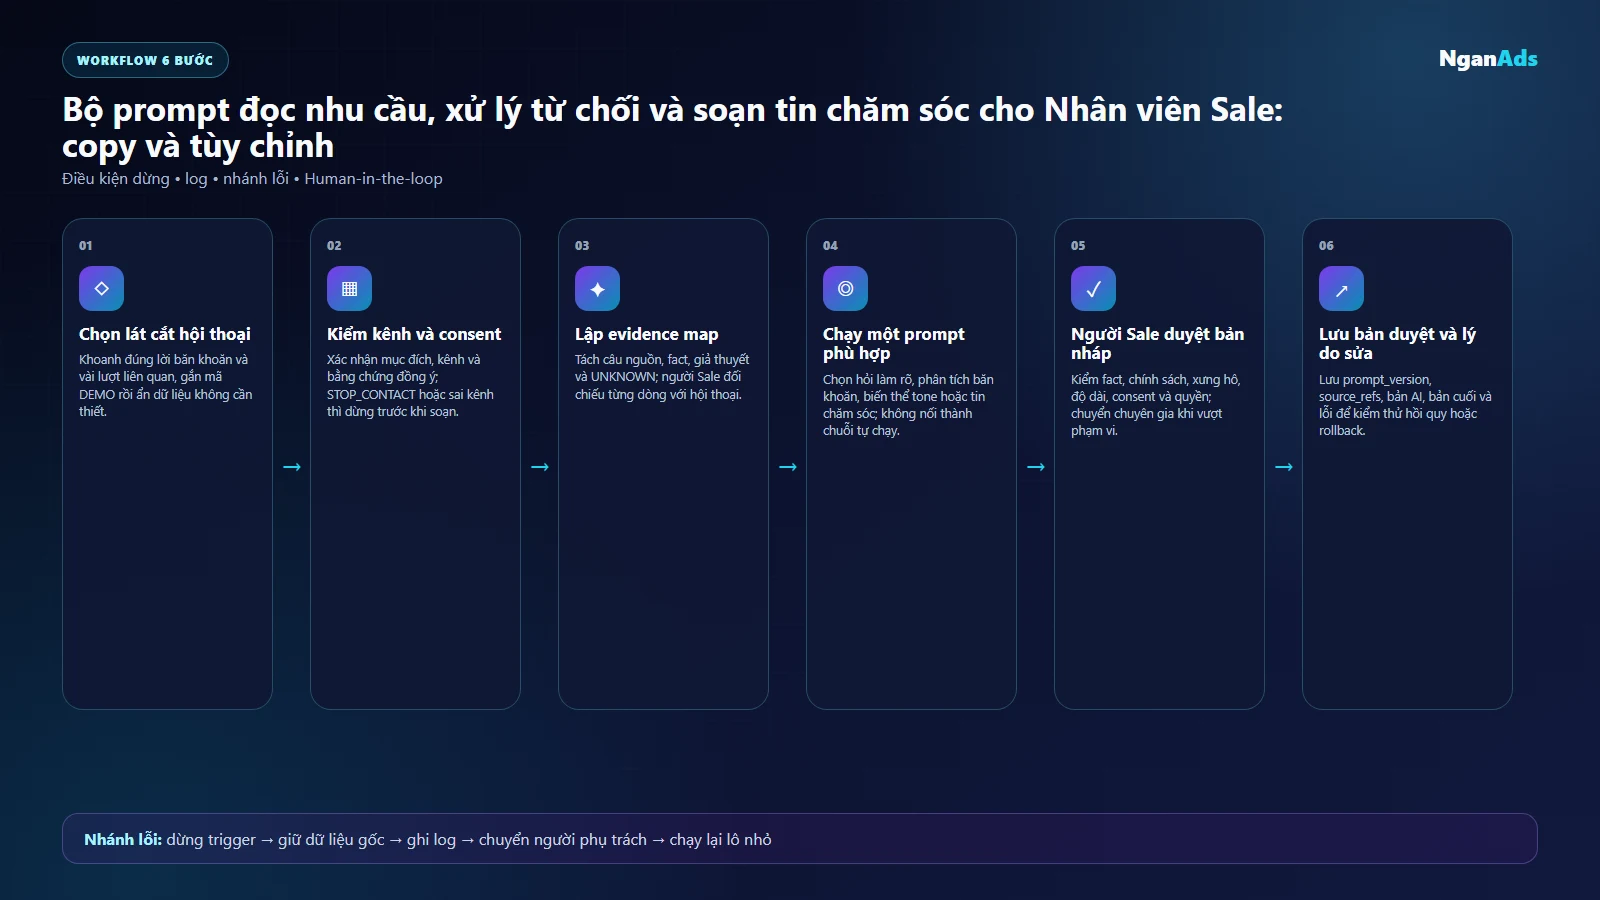Image resolution: width=1600 pixels, height=900 pixels.
Task: Click the target icon above Chạy một prompt phù hợp
Action: pyautogui.click(x=845, y=288)
